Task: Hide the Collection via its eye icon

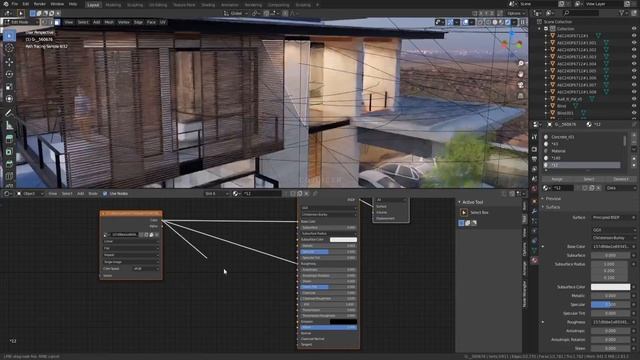Action: [x=634, y=29]
